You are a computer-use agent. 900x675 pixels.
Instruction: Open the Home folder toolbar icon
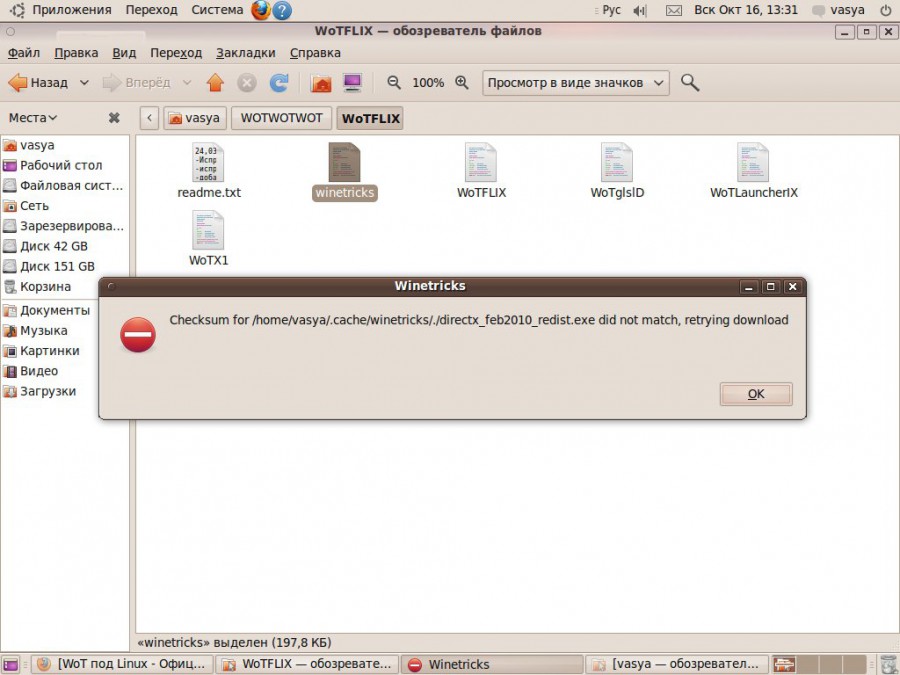click(321, 83)
